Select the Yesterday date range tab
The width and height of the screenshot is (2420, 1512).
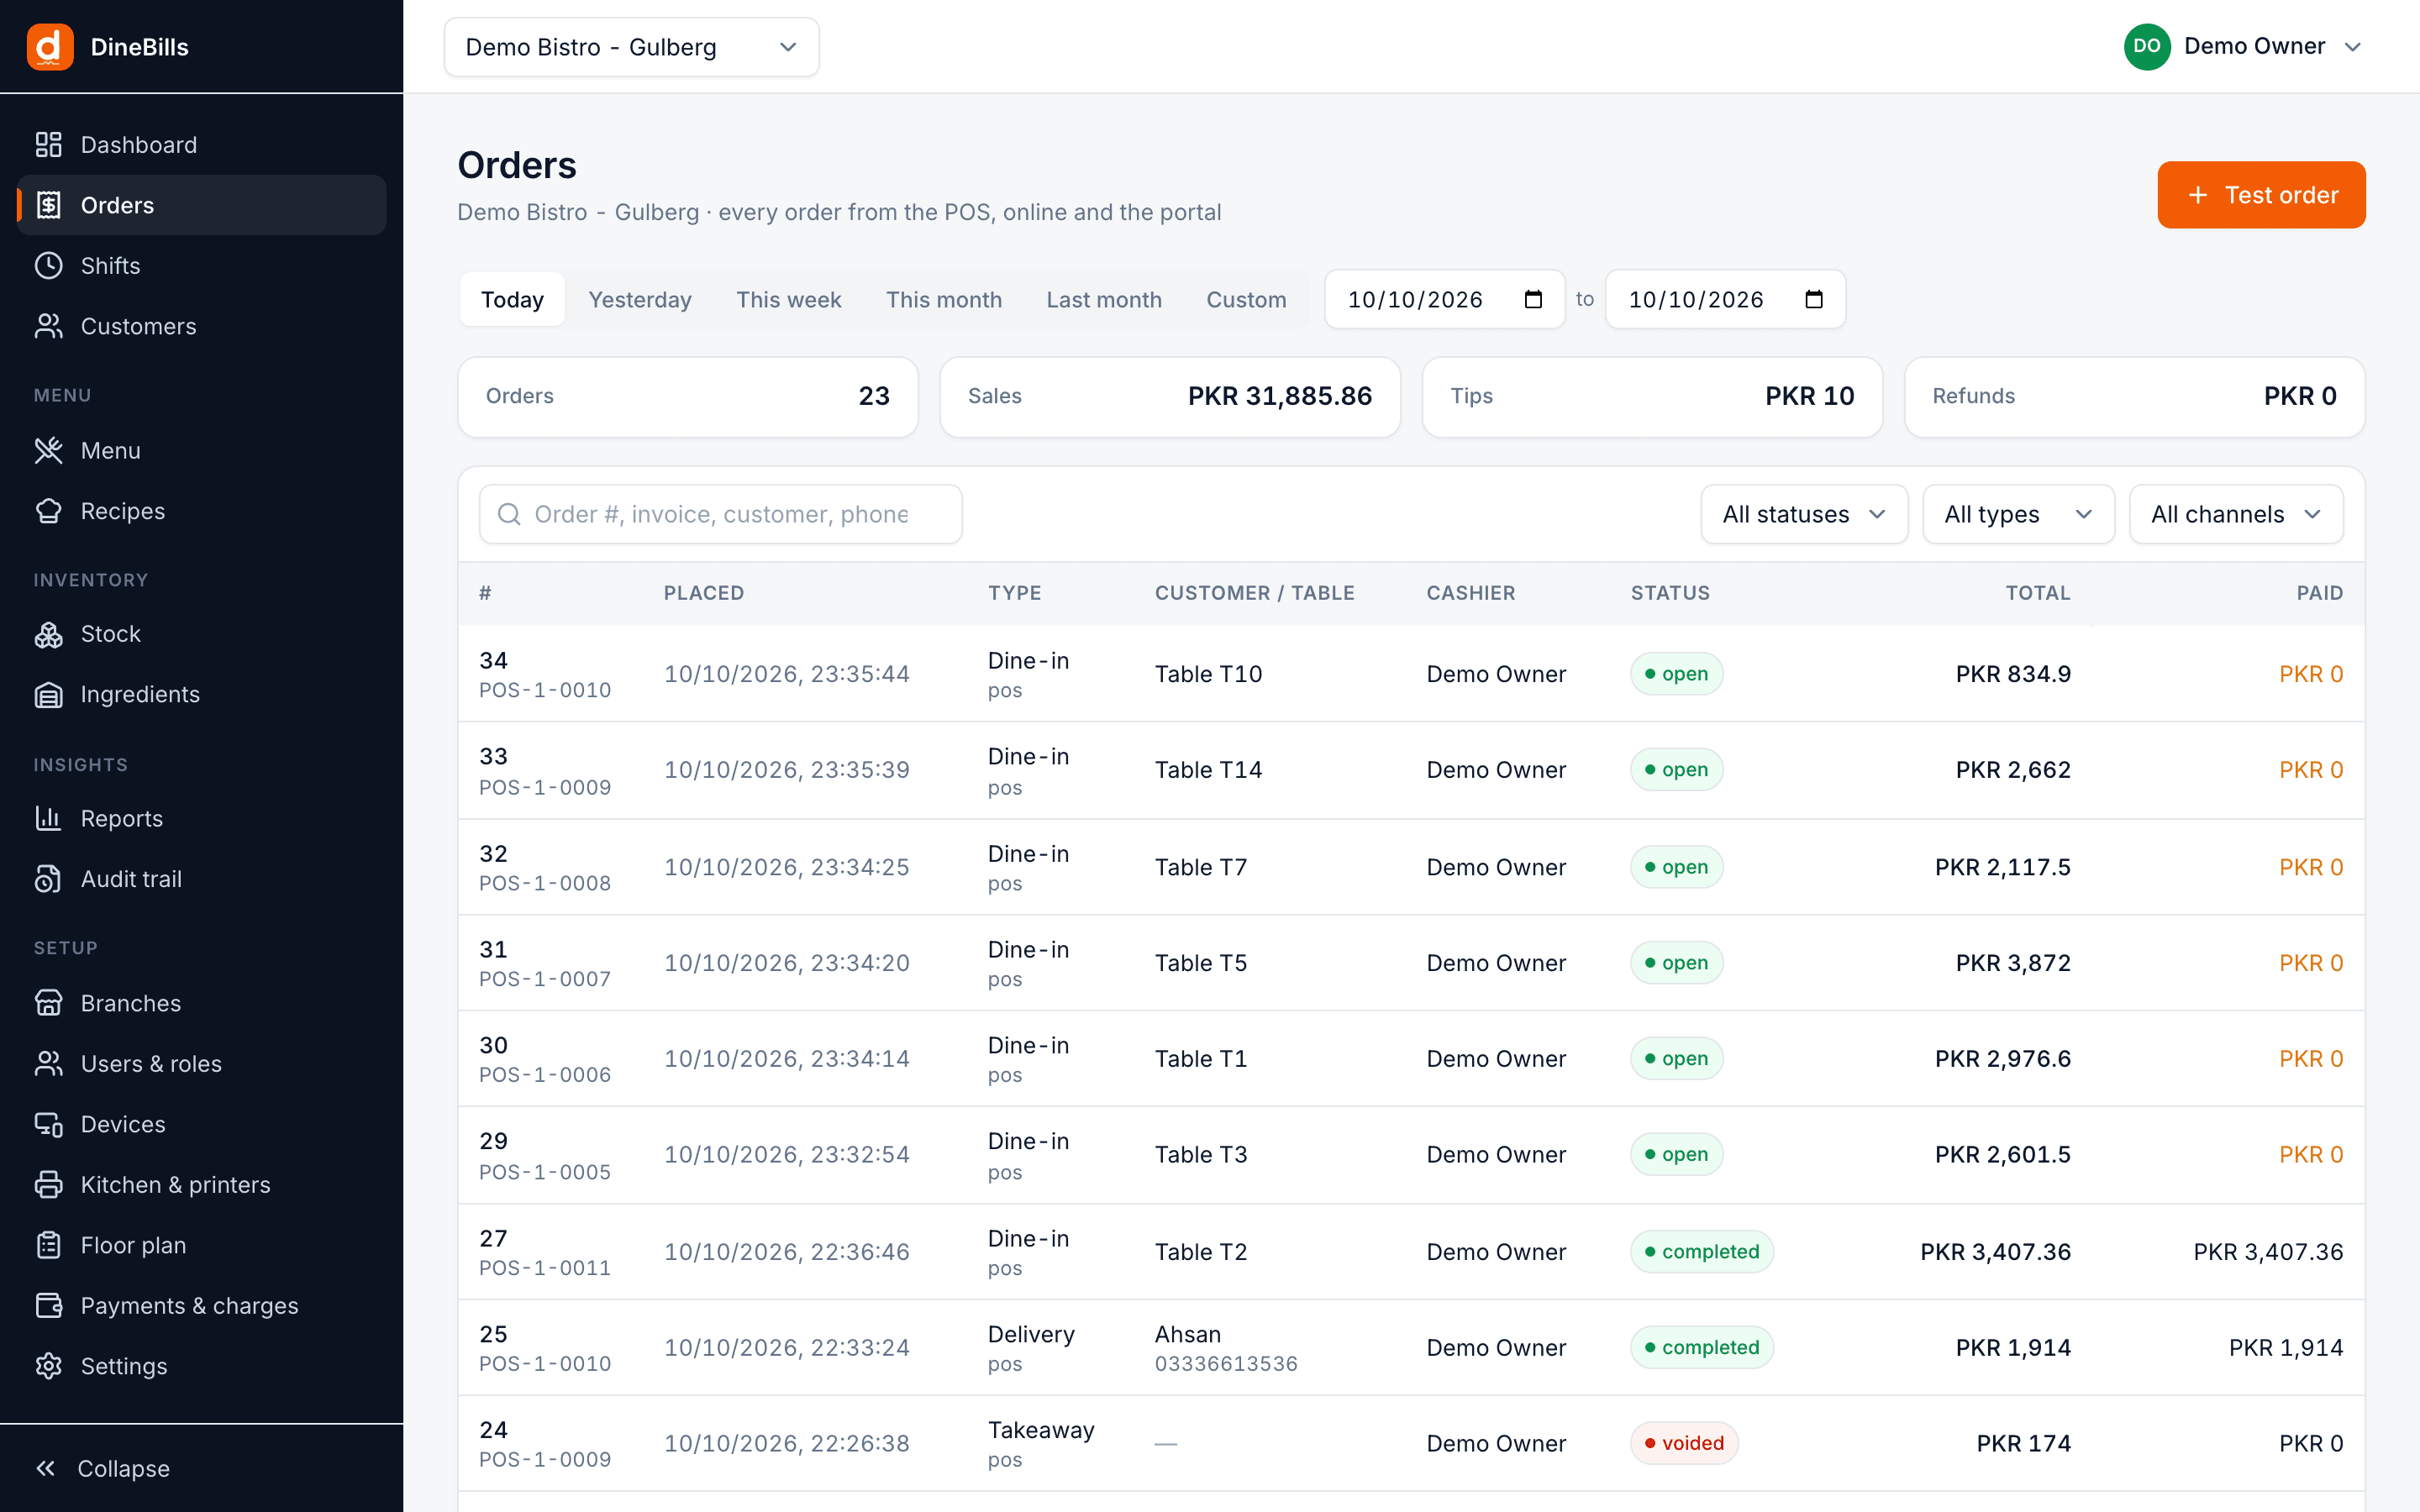pyautogui.click(x=640, y=299)
